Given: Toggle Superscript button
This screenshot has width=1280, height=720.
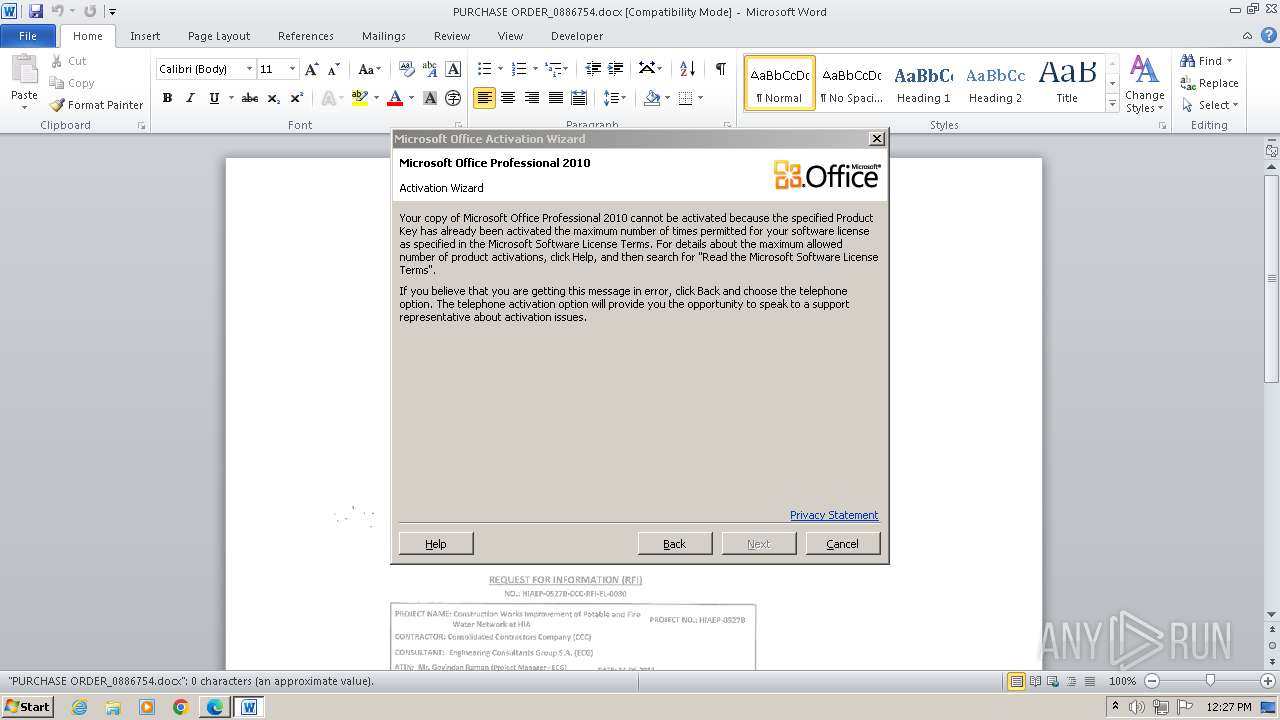Looking at the screenshot, I should (297, 98).
